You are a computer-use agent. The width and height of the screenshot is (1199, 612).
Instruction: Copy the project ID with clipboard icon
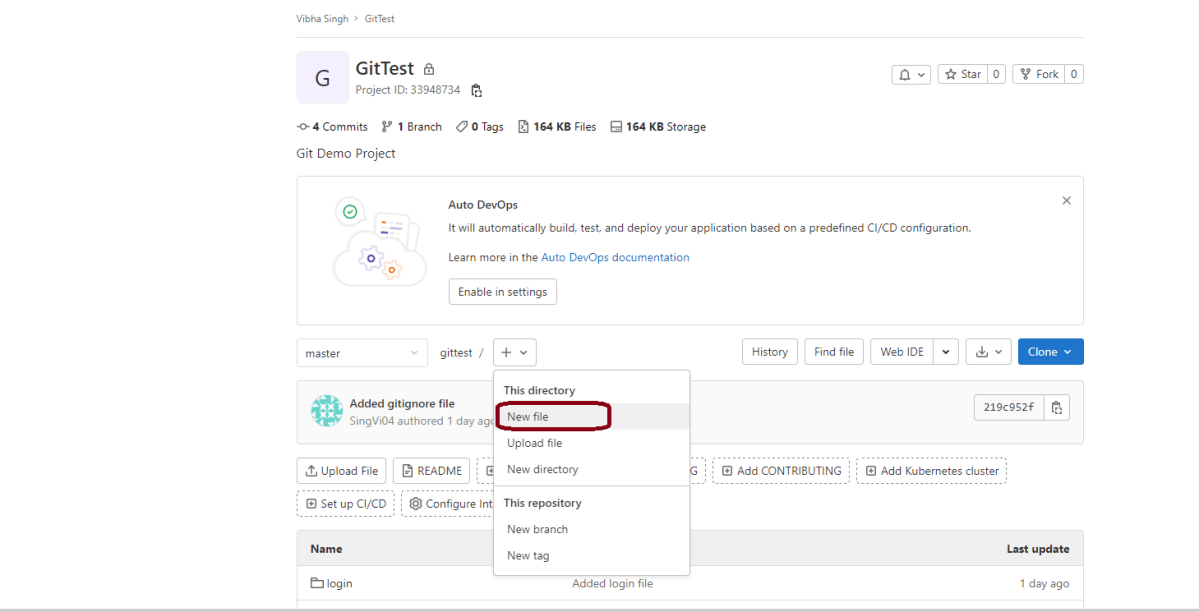476,91
